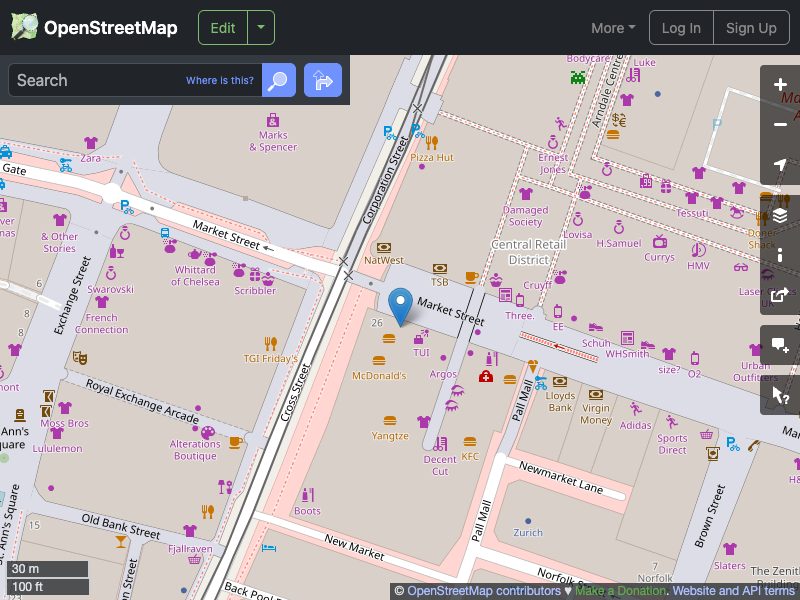The width and height of the screenshot is (800, 600).
Task: Open the Make a Donation link
Action: click(619, 590)
